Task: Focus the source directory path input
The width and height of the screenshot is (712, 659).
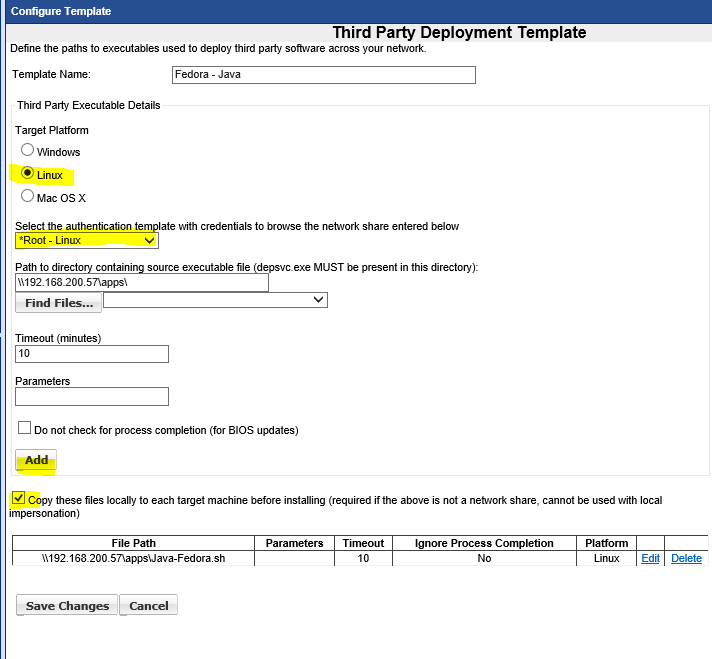Action: pos(142,283)
